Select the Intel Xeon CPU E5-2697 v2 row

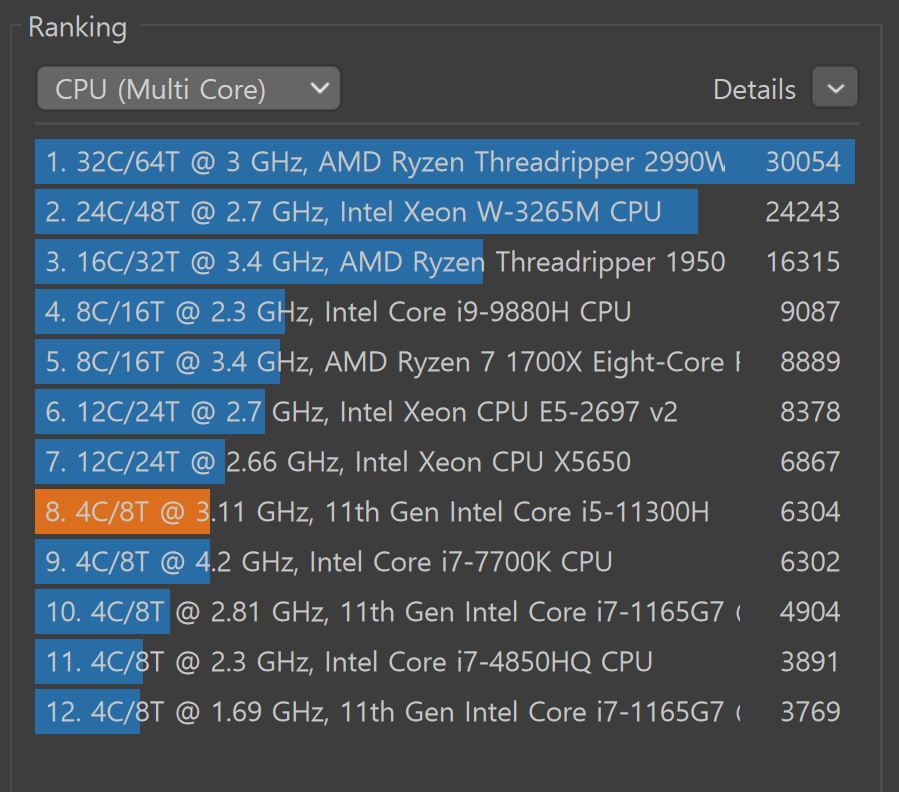444,412
